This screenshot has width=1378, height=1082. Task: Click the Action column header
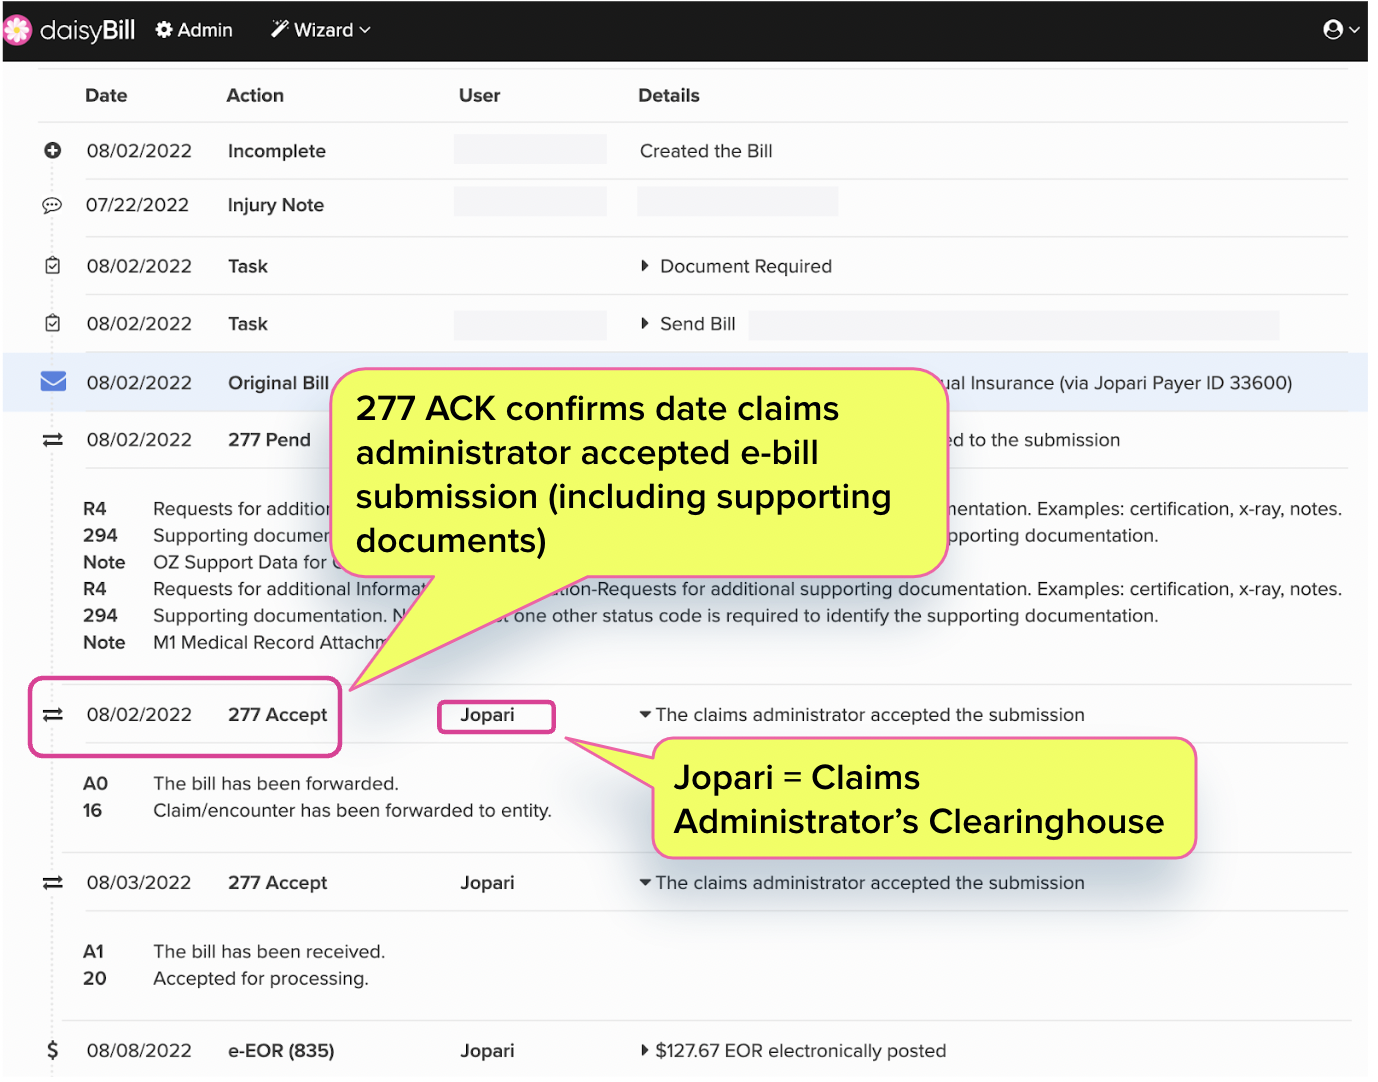point(255,95)
